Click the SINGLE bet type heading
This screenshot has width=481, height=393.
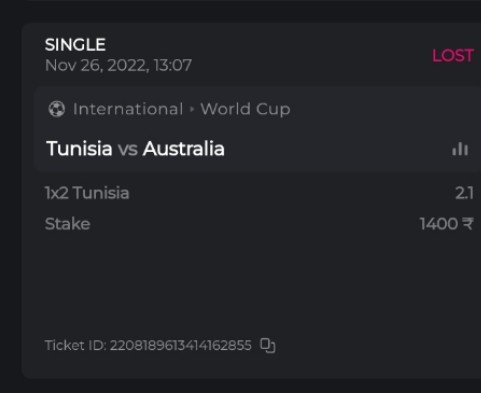[75, 45]
